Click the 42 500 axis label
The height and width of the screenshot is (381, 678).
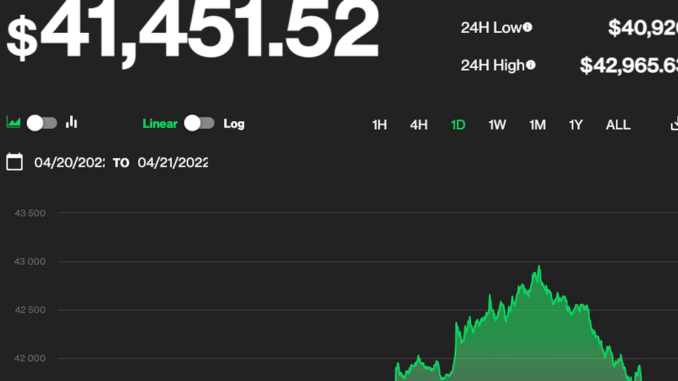coord(30,310)
